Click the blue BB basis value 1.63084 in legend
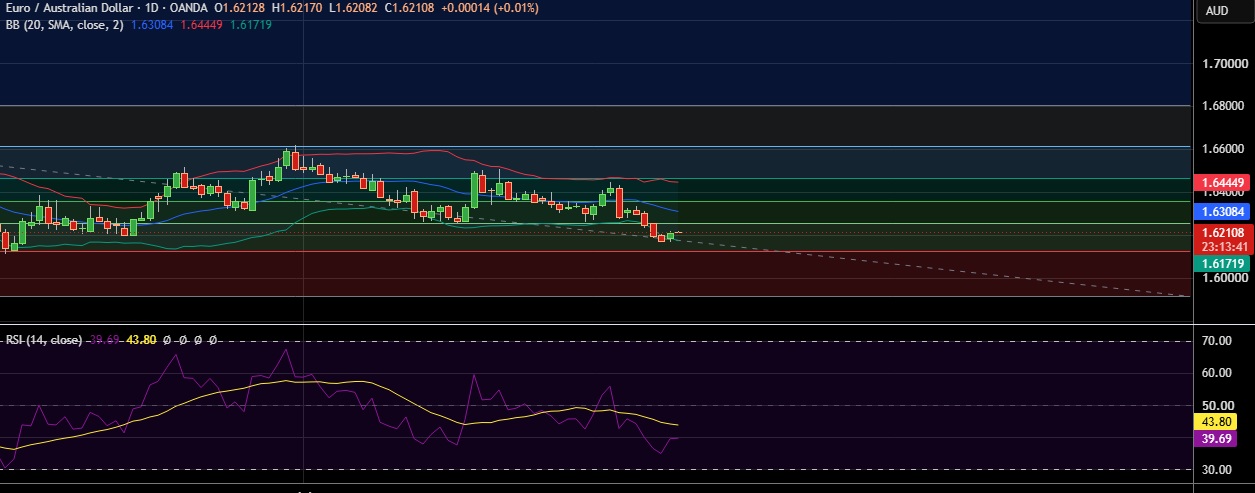 click(152, 24)
